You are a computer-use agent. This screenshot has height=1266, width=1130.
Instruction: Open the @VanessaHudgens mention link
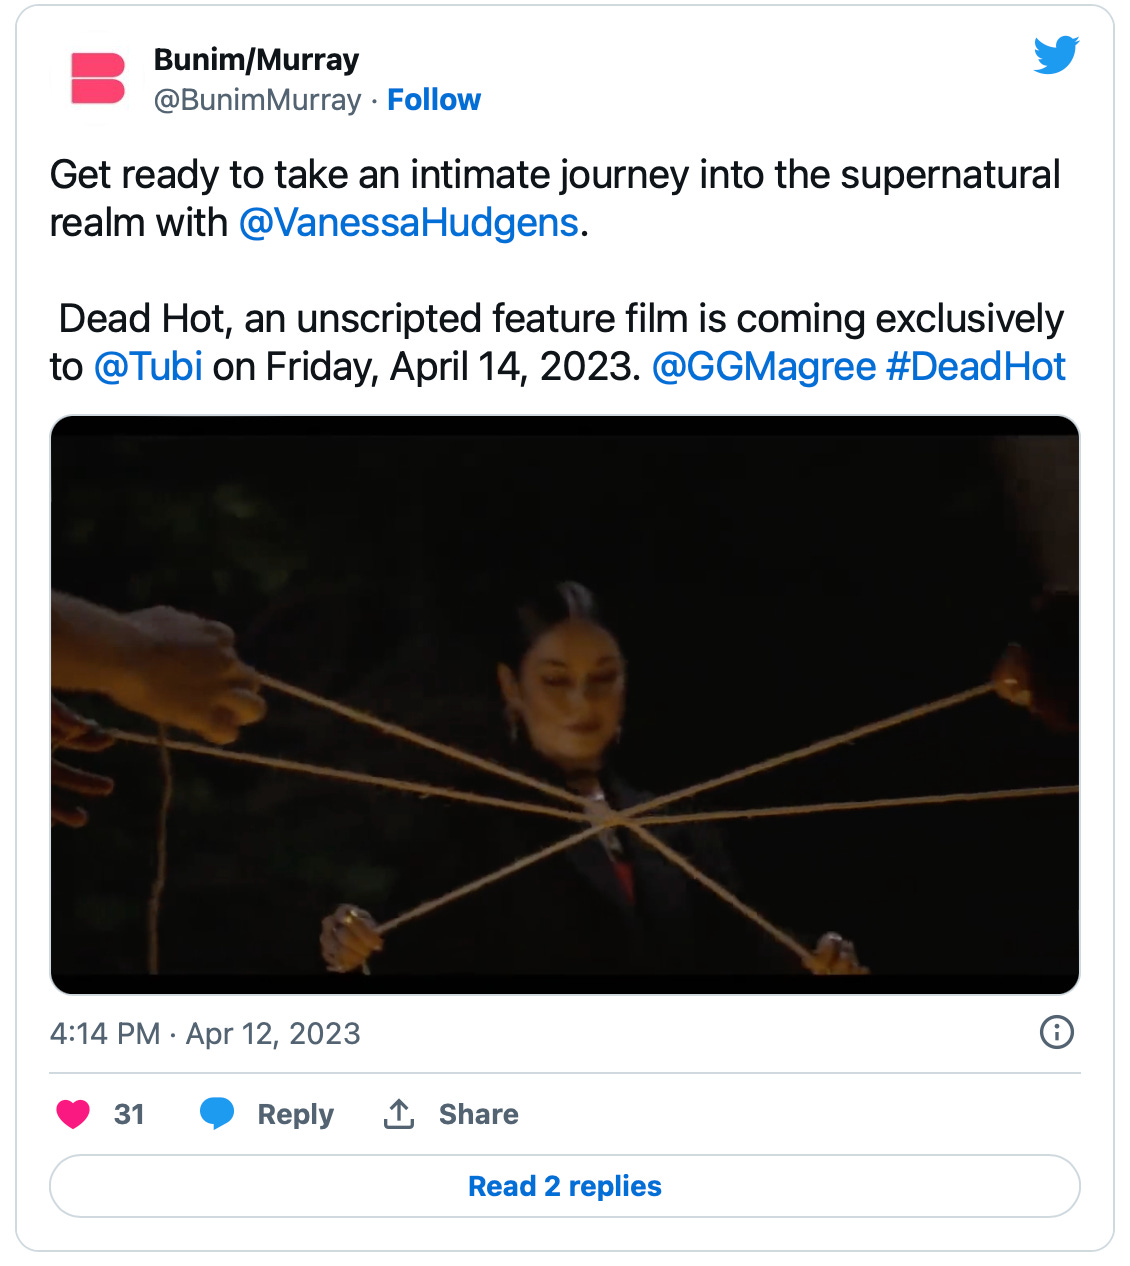click(408, 222)
